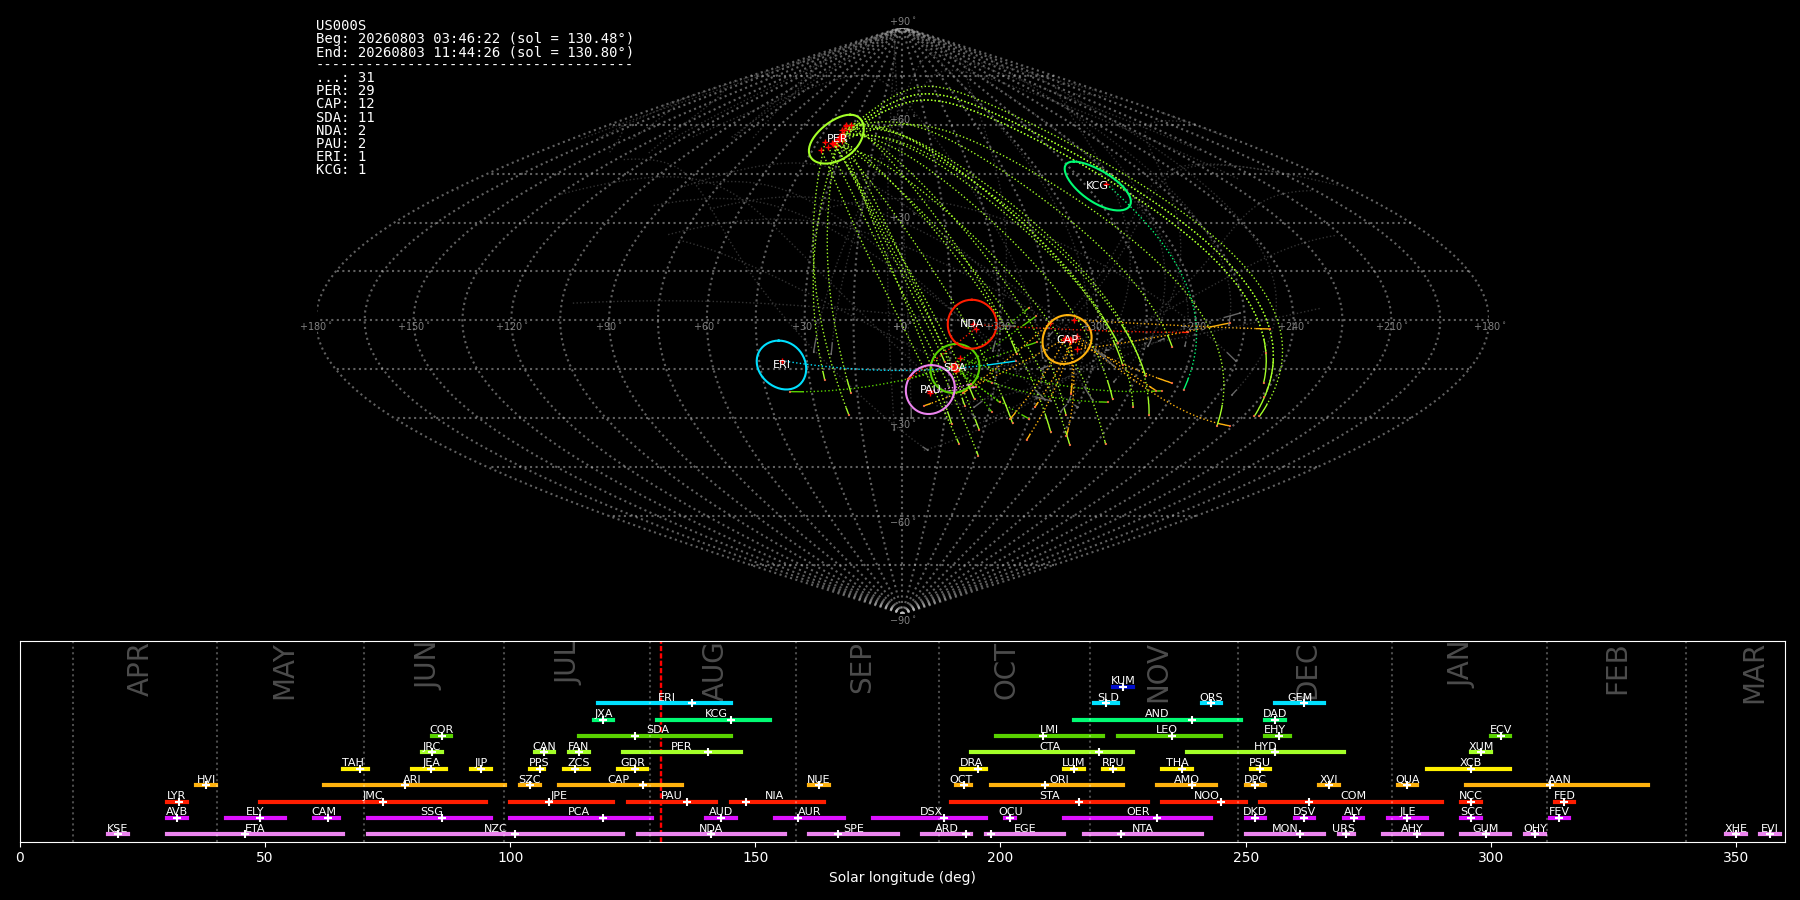Click the LEO shower activity bar
1800x900 pixels.
click(x=1169, y=736)
